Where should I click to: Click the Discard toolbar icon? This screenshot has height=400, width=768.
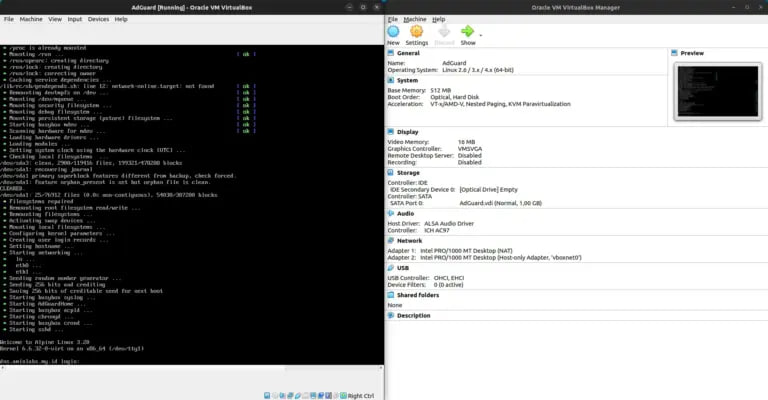[x=444, y=31]
